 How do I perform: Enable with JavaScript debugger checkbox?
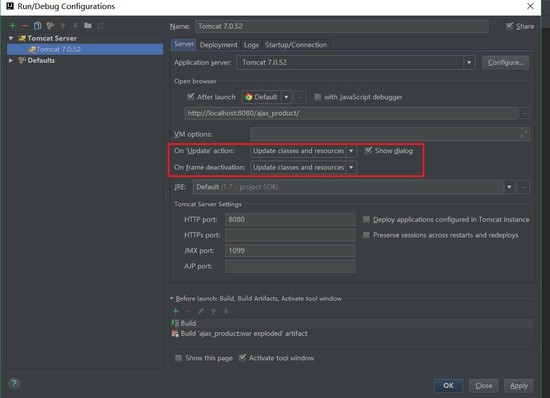(317, 97)
